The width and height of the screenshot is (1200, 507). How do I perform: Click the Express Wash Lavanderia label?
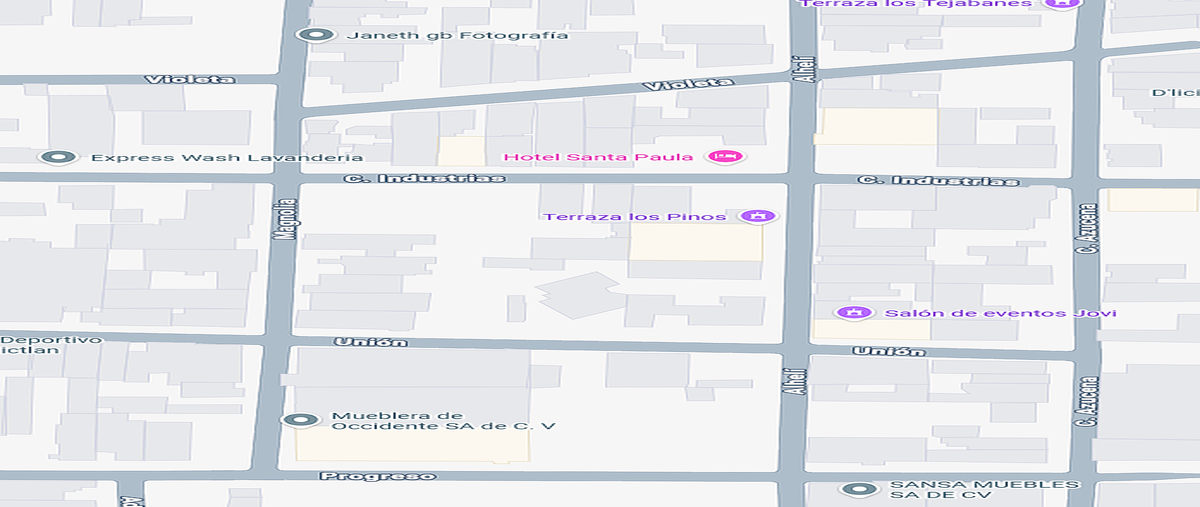coord(226,158)
